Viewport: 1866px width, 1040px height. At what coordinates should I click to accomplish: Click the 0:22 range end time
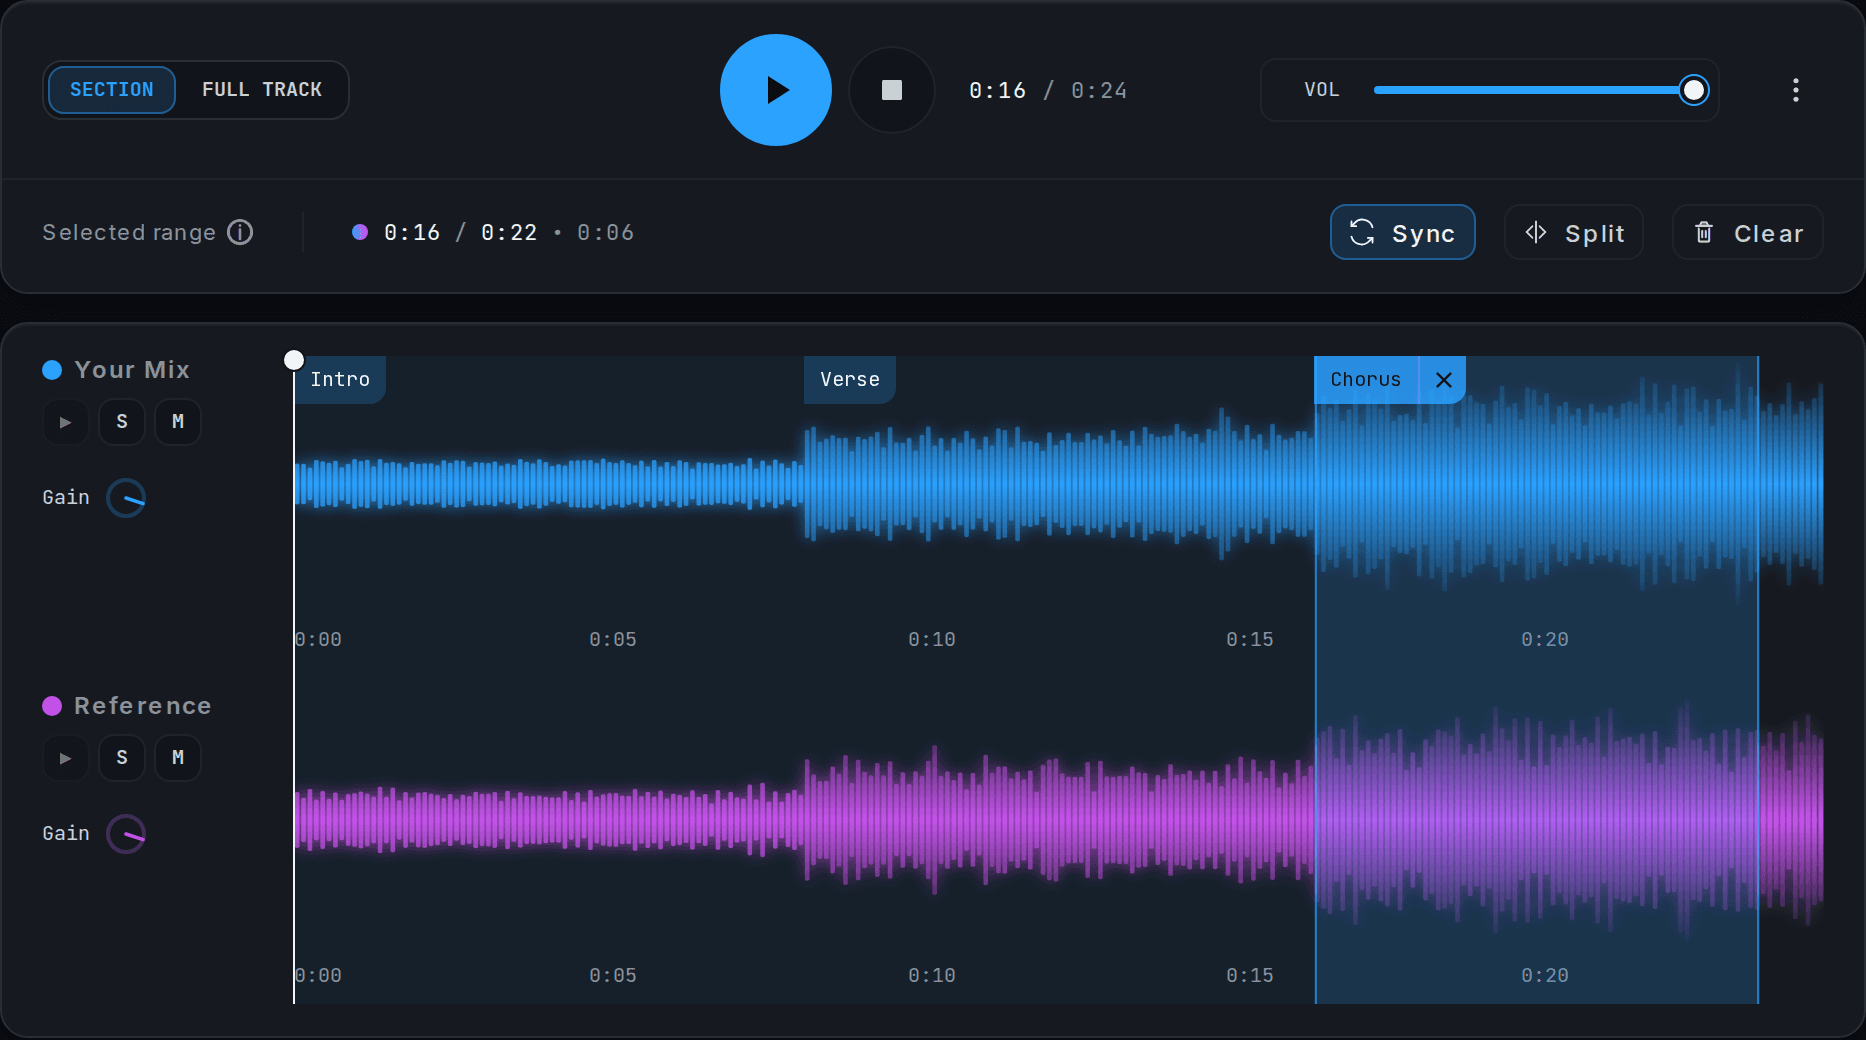(x=509, y=233)
